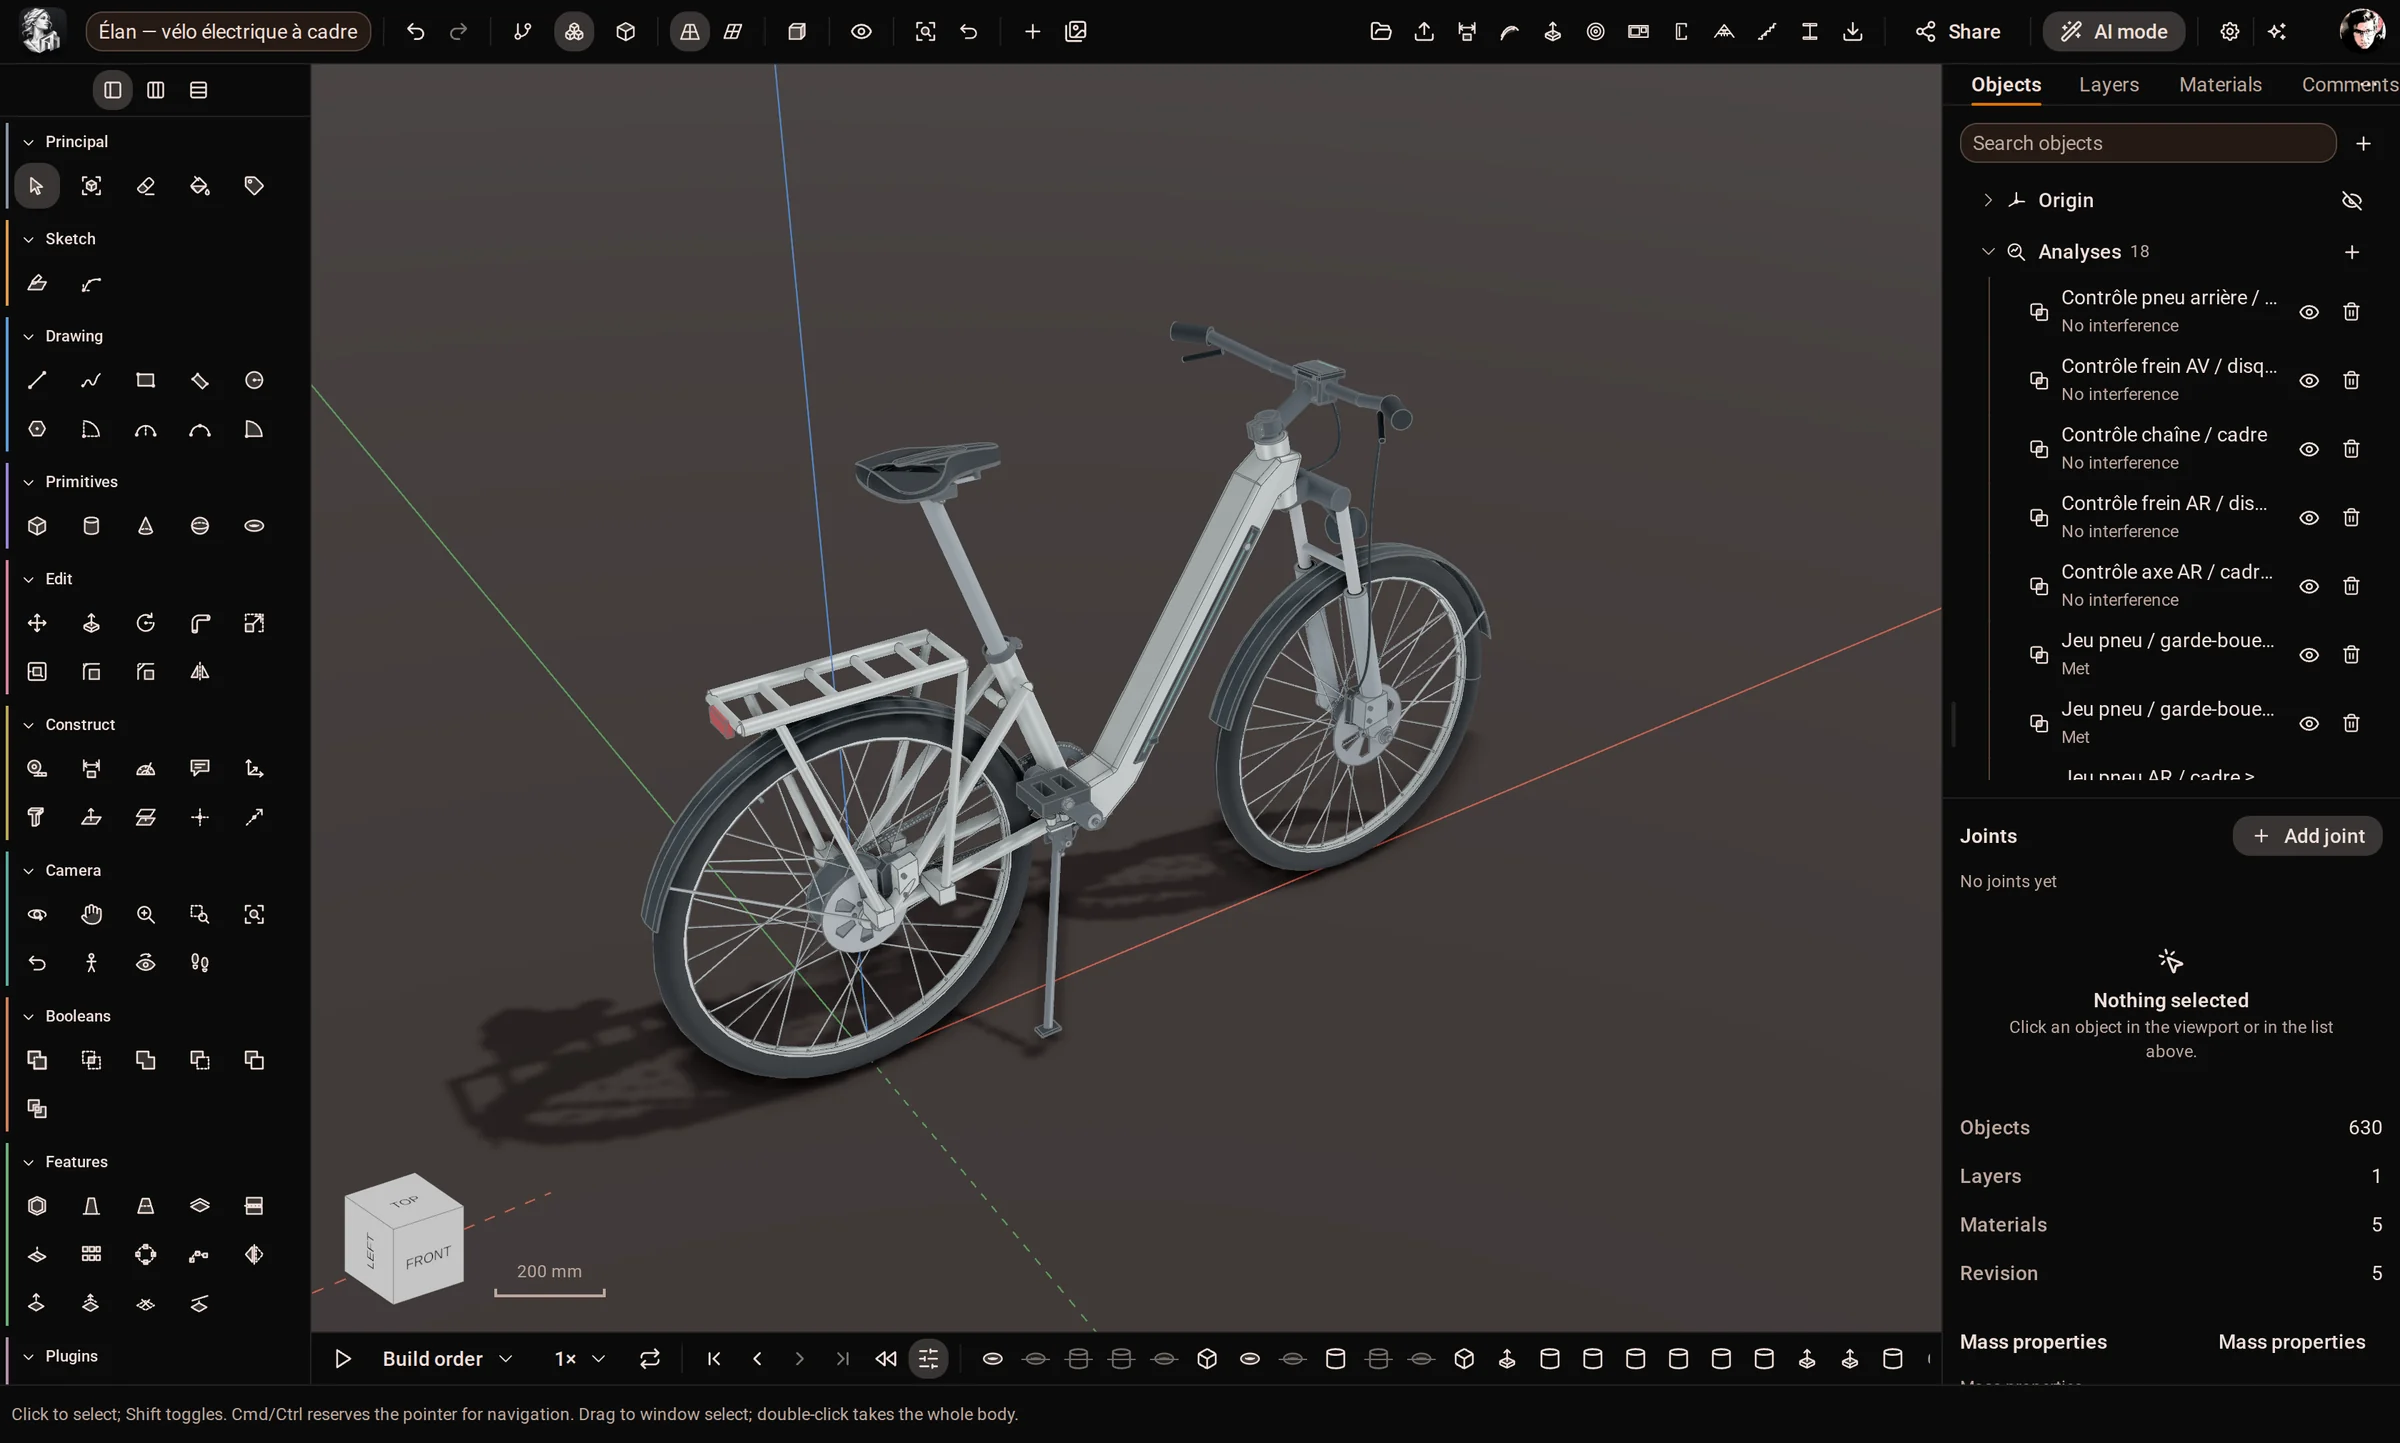Click Add joint button

click(x=2308, y=836)
